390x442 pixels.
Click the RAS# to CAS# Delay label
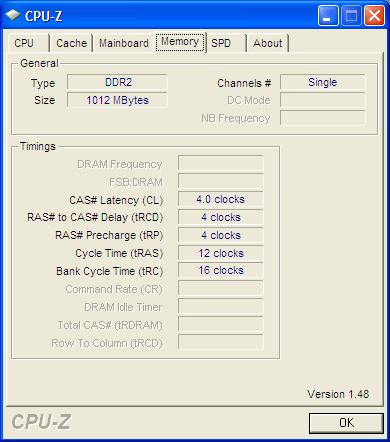[95, 217]
